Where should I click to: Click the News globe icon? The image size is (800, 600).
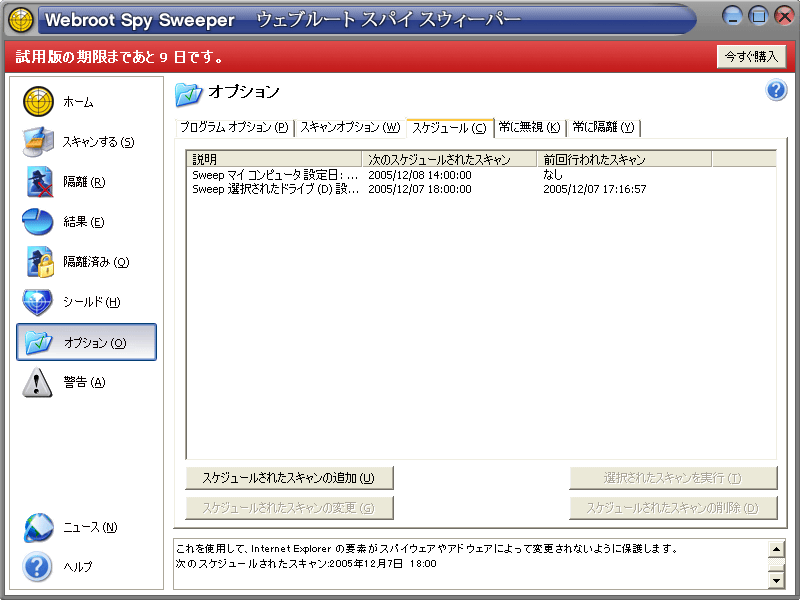point(38,527)
